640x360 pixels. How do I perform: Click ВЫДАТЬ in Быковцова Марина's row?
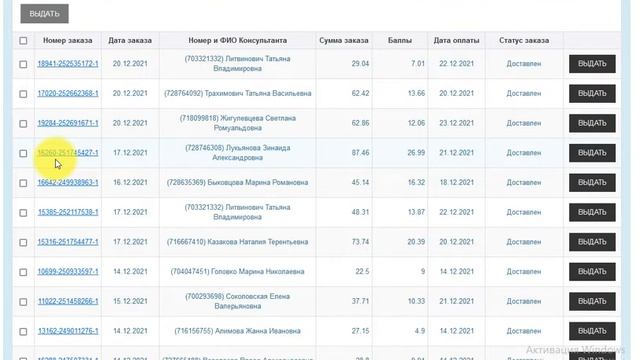click(x=592, y=182)
